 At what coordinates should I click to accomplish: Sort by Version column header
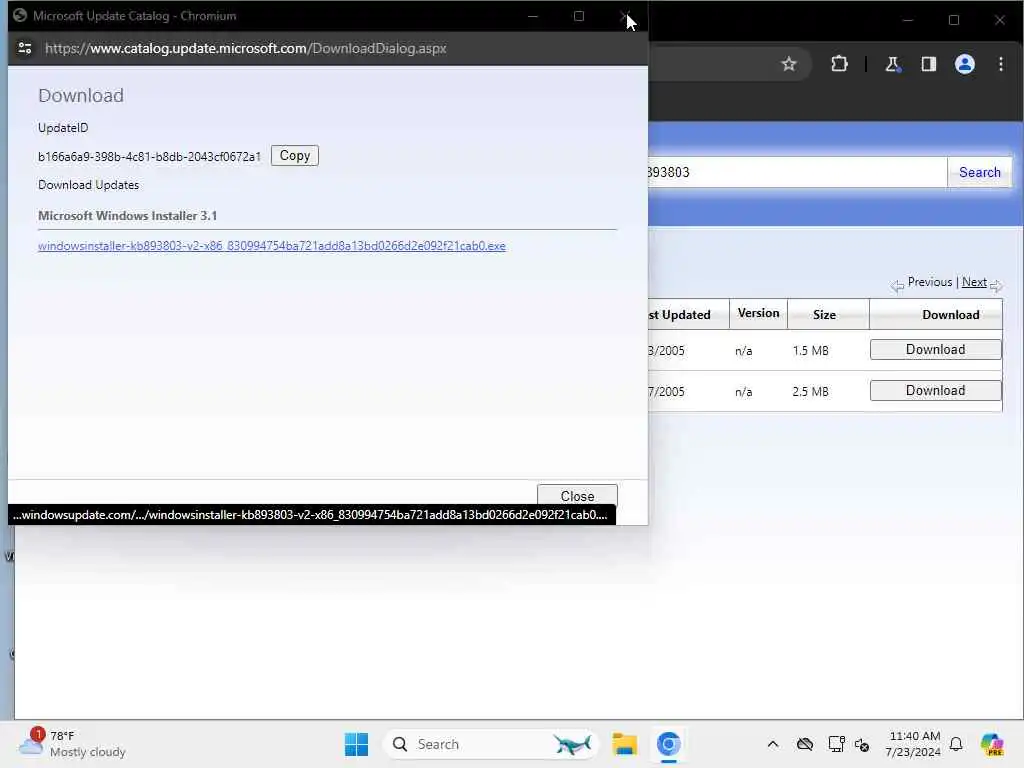click(758, 313)
